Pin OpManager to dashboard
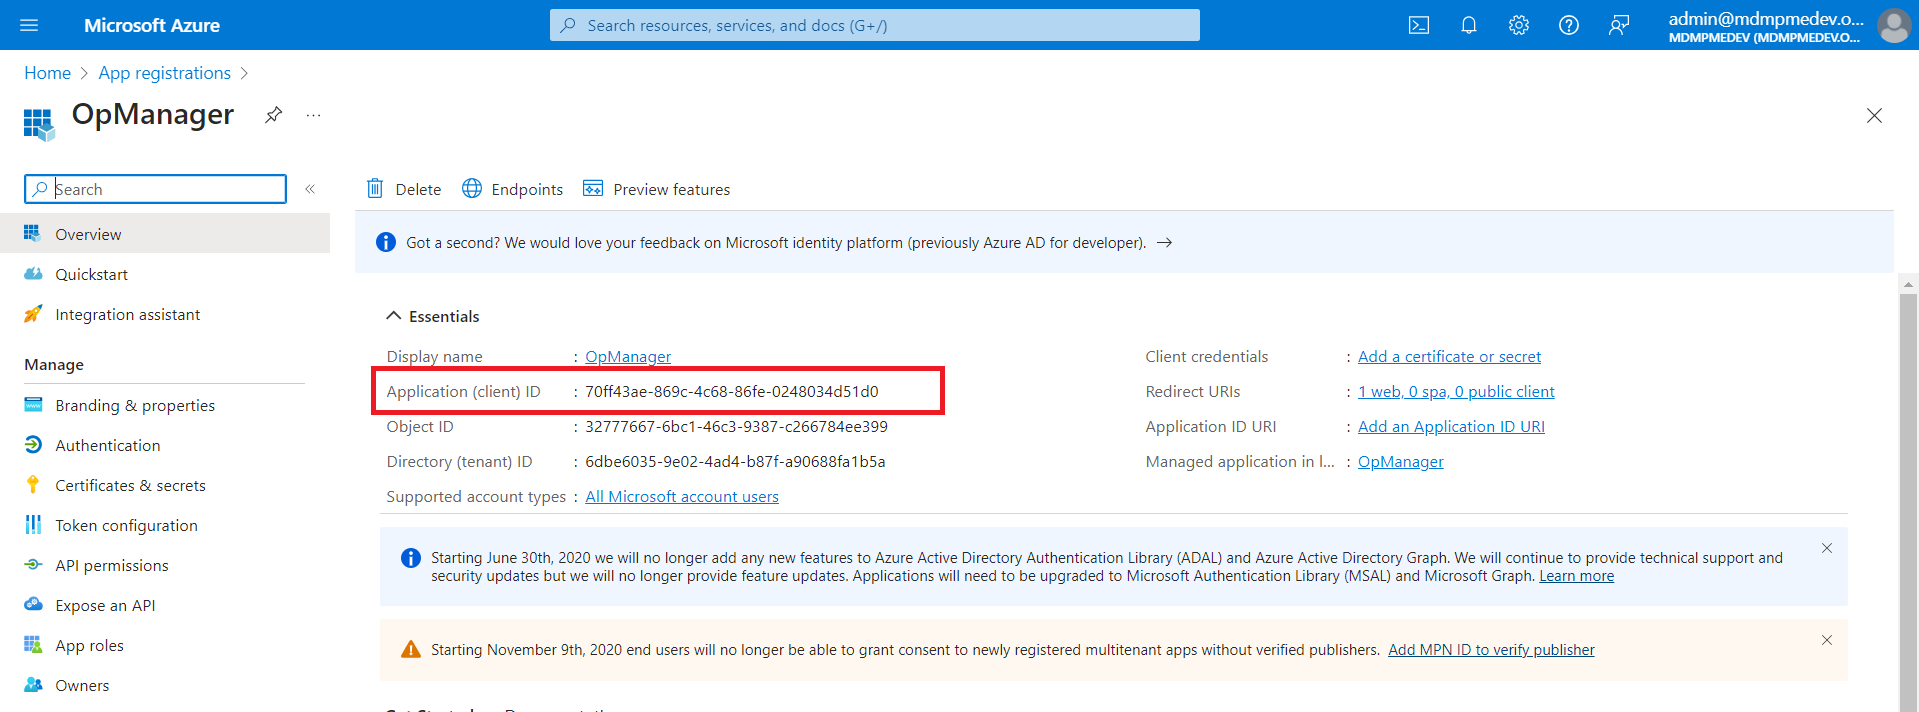Image resolution: width=1919 pixels, height=712 pixels. pyautogui.click(x=273, y=115)
